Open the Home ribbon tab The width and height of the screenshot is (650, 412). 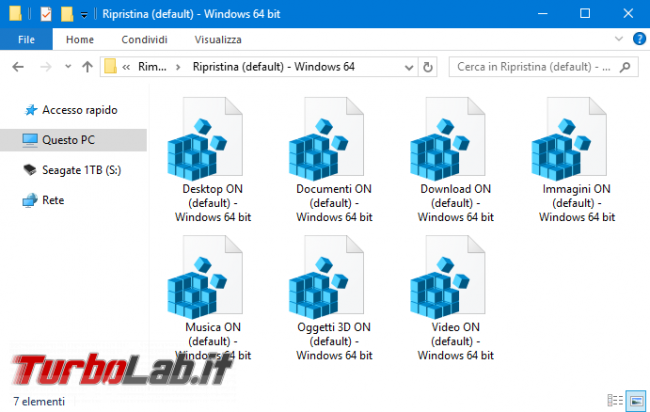80,39
